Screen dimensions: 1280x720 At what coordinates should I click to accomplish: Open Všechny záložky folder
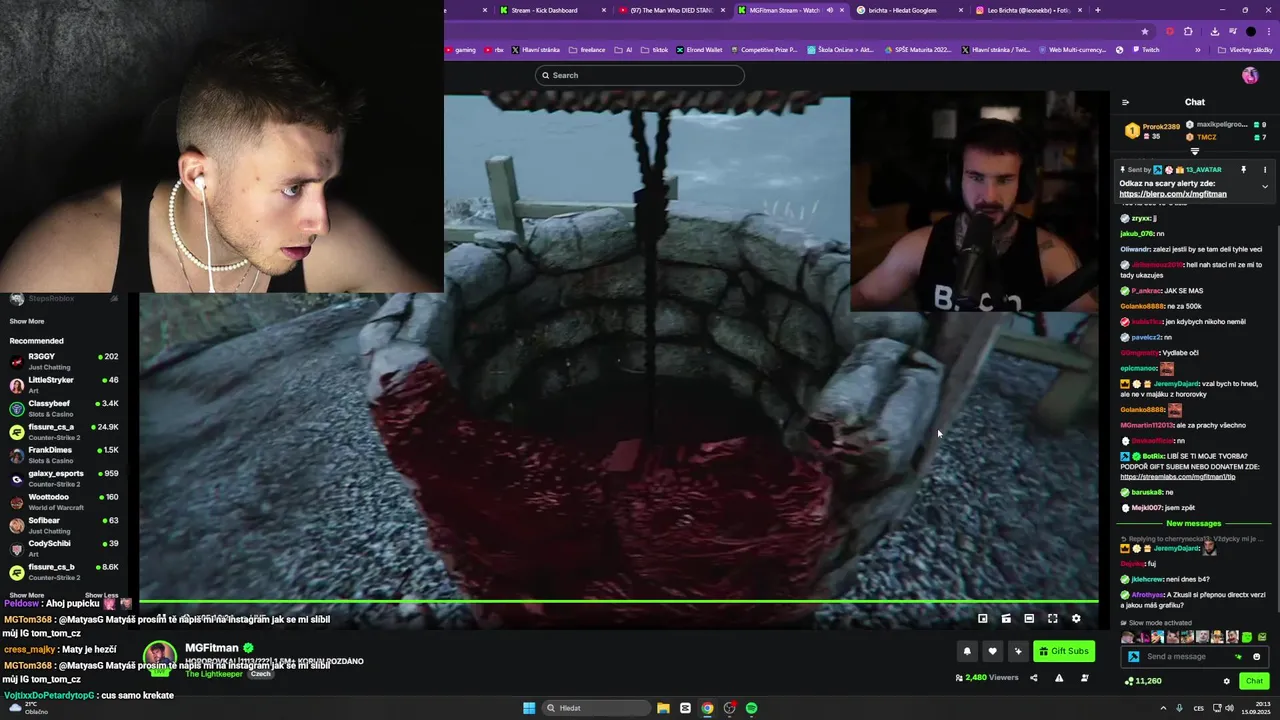1245,49
